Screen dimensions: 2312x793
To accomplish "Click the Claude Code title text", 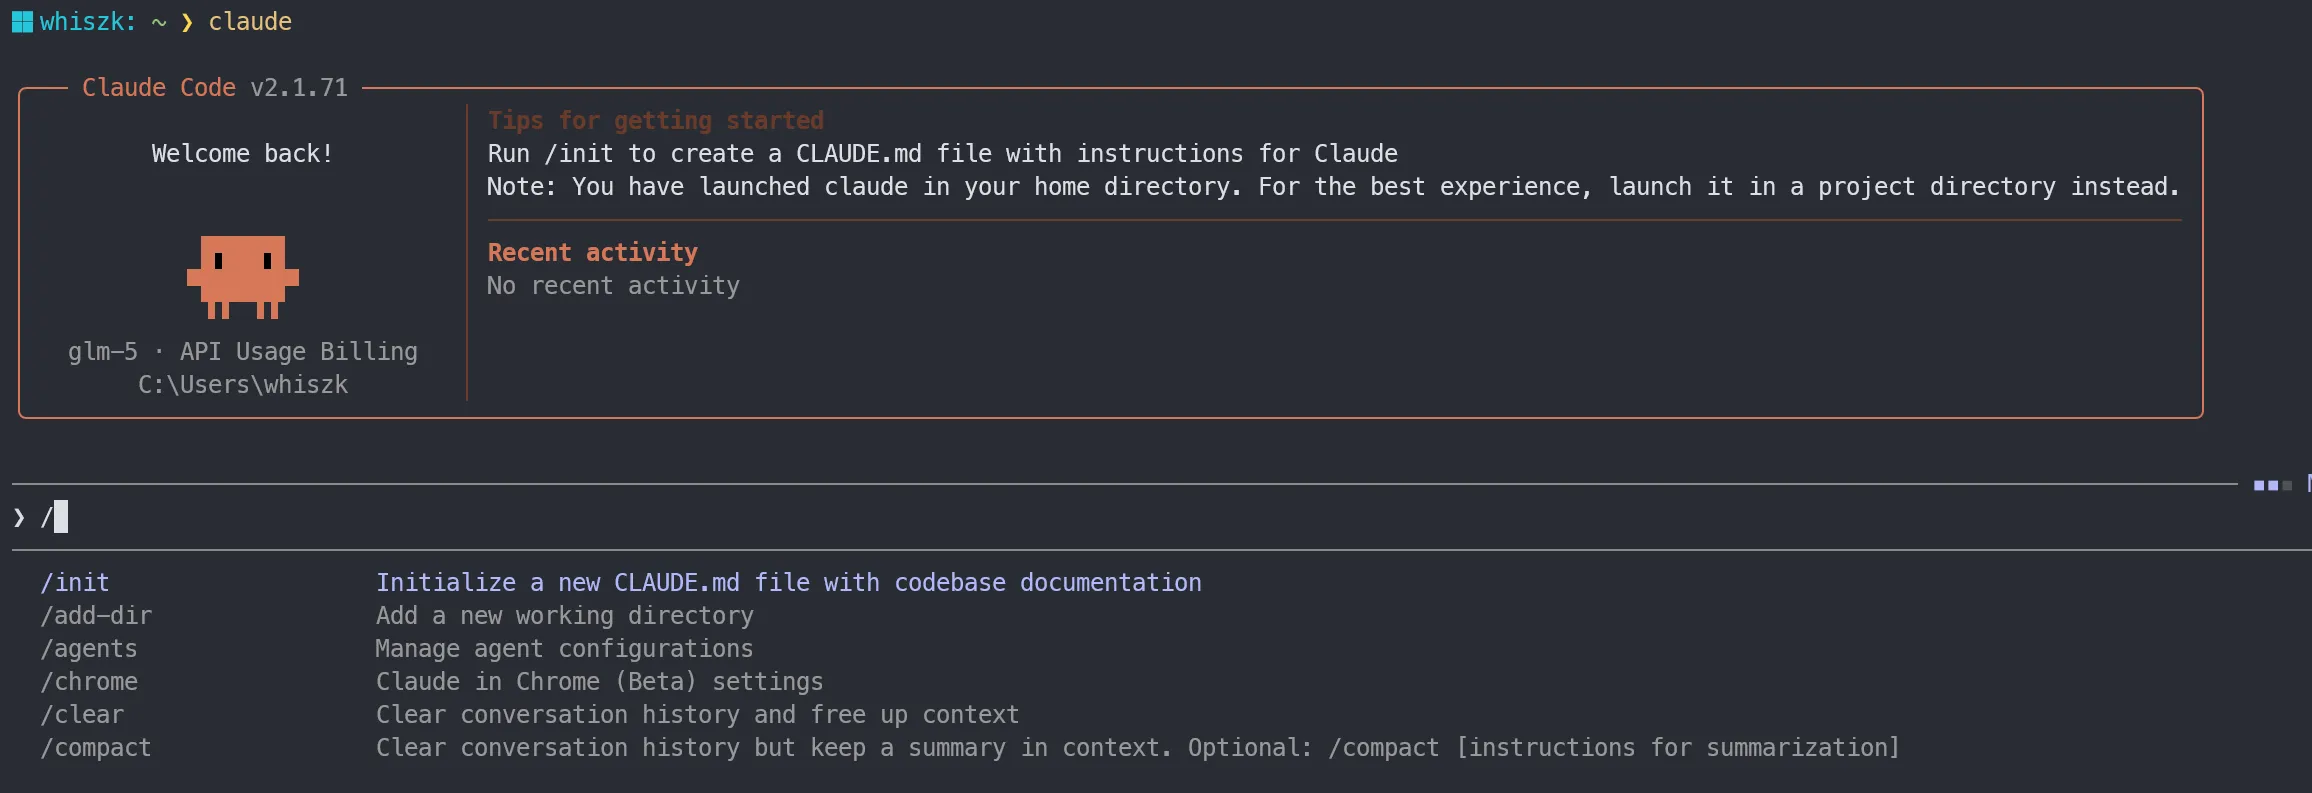I will pos(159,88).
